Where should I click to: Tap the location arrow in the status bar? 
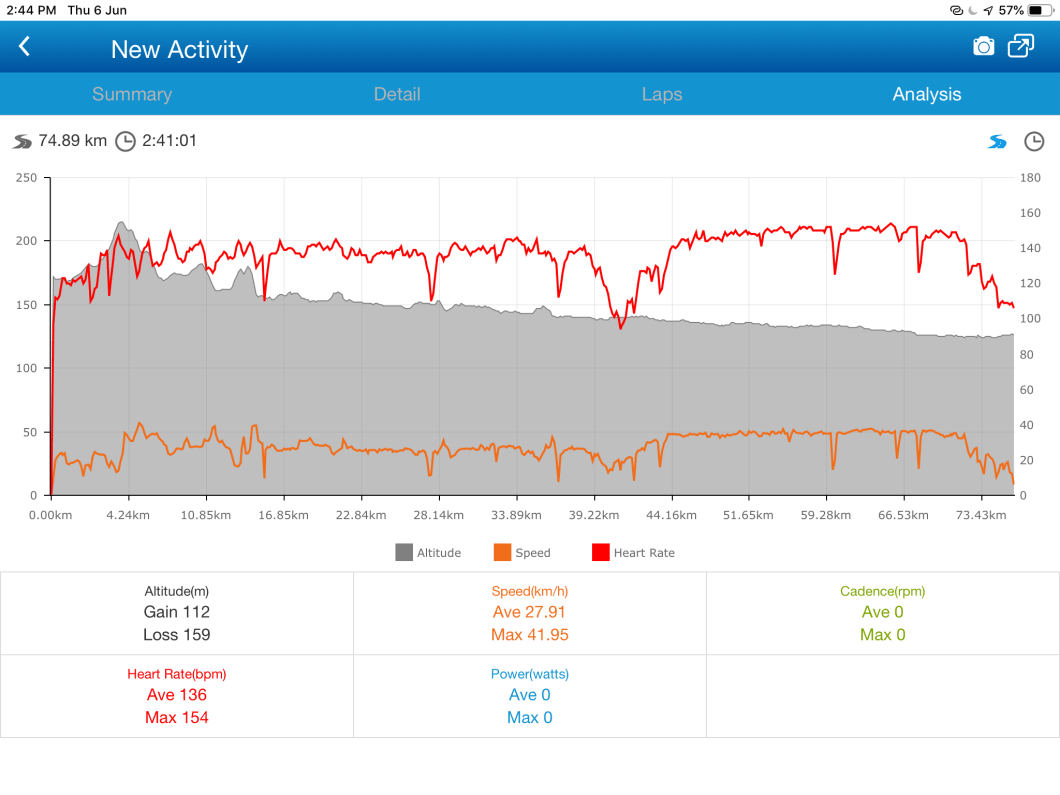click(x=988, y=10)
